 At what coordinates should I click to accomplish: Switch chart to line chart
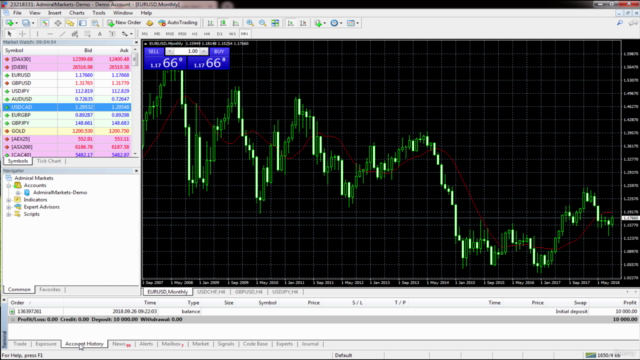[236, 23]
